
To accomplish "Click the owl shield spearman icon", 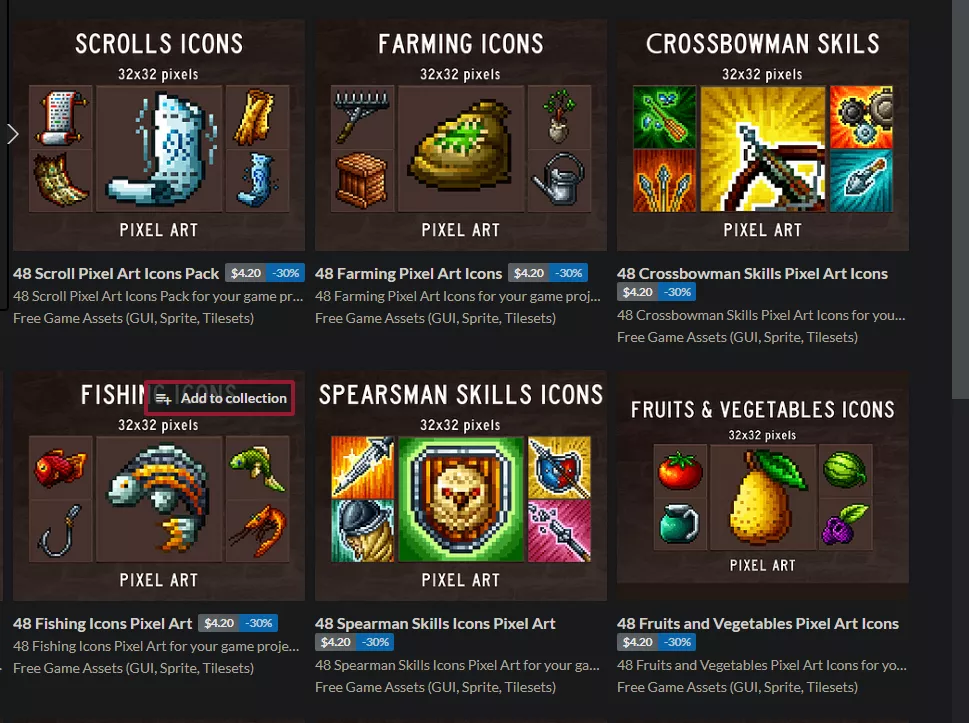I will (x=461, y=499).
